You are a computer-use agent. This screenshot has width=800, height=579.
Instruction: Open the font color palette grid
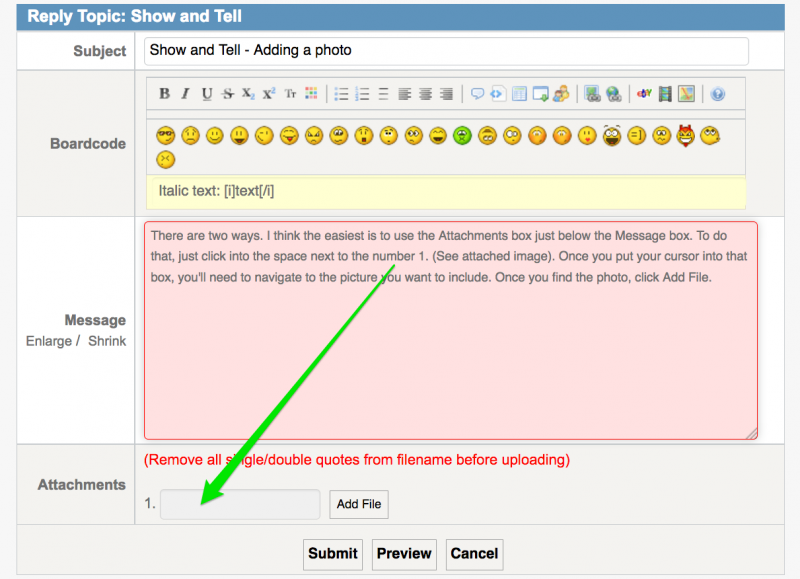coord(311,94)
